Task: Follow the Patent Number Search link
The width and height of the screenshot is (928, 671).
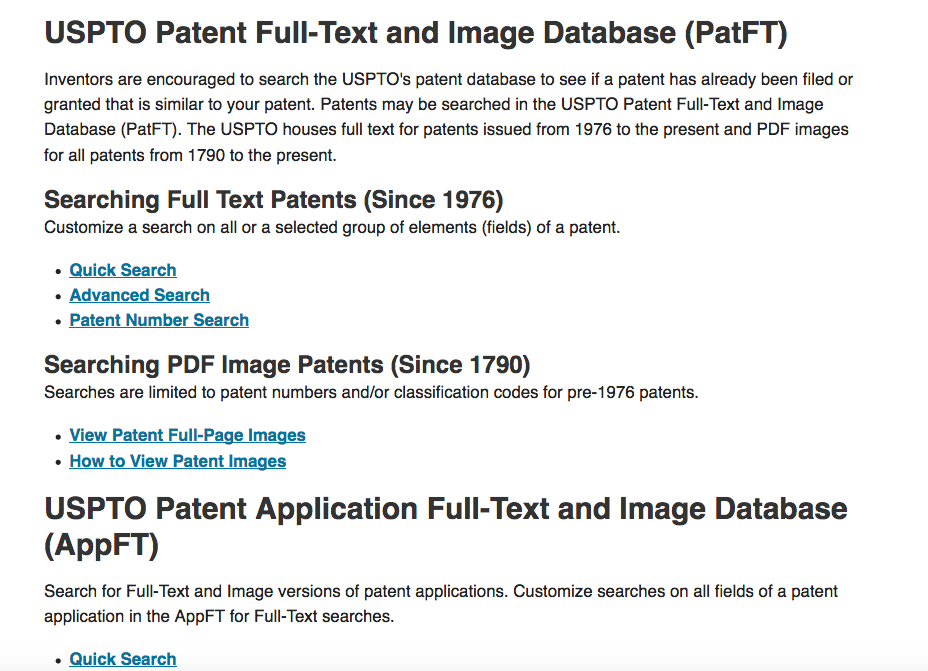Action: click(159, 320)
